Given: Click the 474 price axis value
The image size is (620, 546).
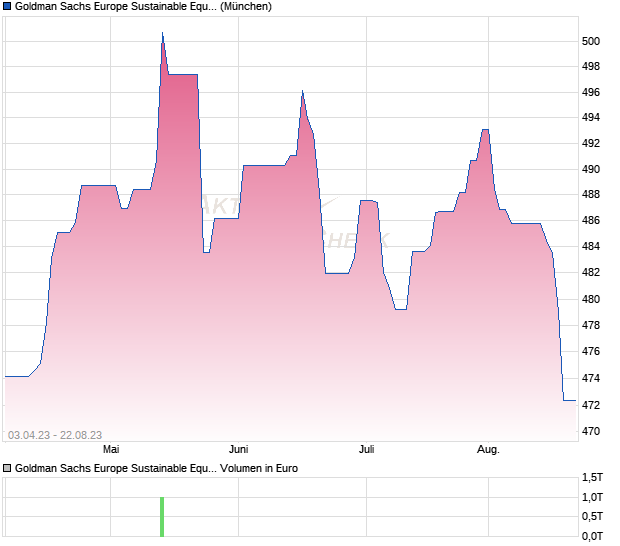Looking at the screenshot, I should 591,378.
